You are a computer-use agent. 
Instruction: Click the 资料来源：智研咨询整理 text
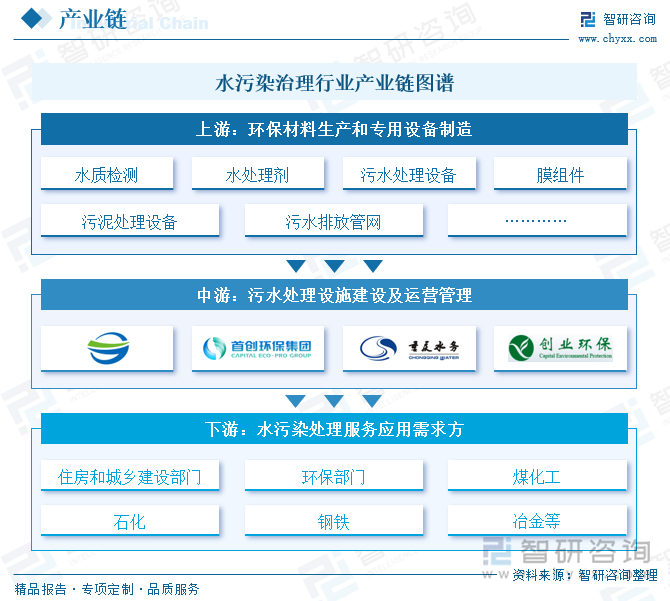tap(585, 575)
